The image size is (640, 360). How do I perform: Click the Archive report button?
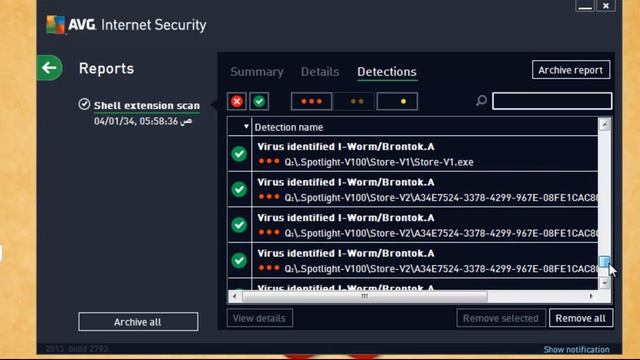571,70
